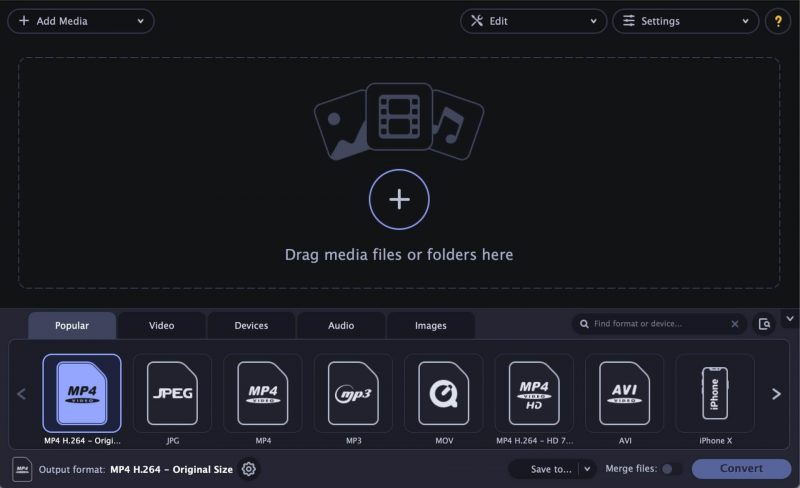Click the help question mark icon
The image size is (800, 488).
[777, 21]
